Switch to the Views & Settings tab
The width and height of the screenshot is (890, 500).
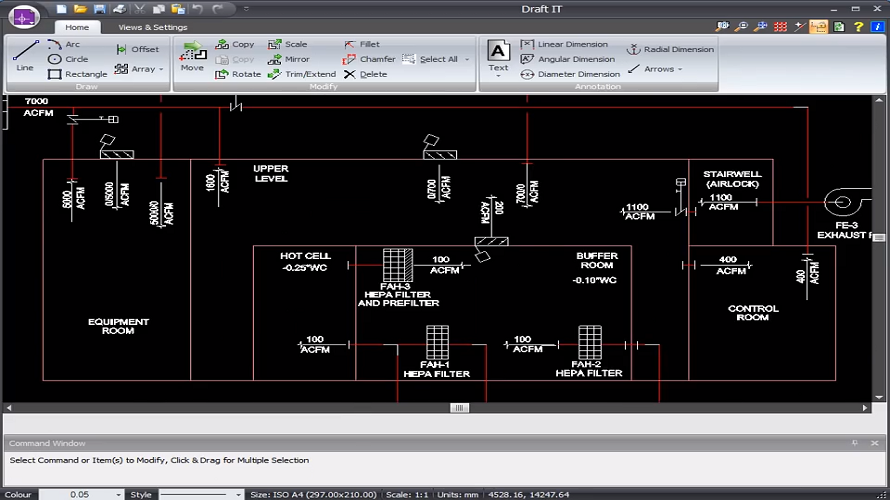pos(152,27)
